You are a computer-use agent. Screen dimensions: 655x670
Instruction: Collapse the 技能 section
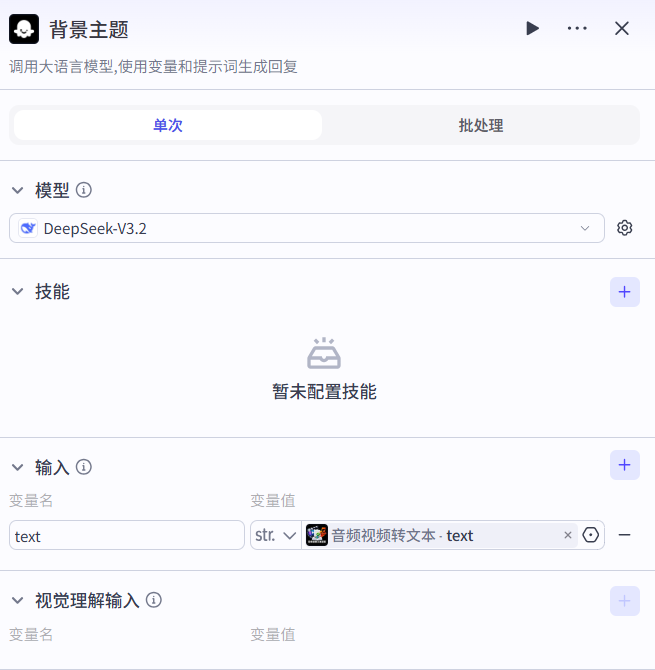[18, 292]
